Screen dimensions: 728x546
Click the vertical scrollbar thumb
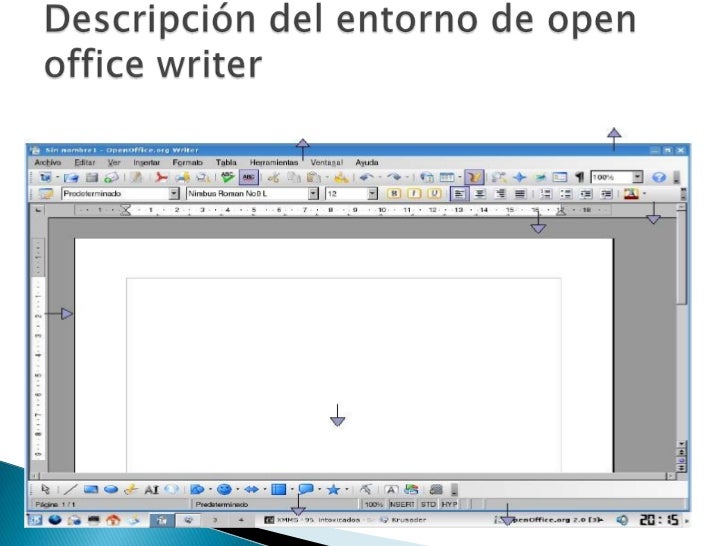pos(681,258)
